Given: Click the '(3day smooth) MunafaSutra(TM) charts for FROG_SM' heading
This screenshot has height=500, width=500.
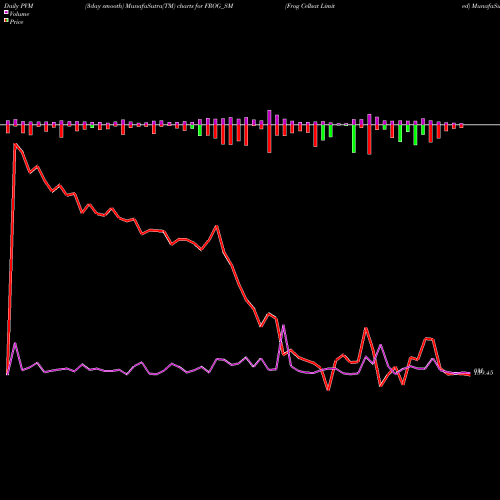Looking at the screenshot, I should [x=159, y=6].
